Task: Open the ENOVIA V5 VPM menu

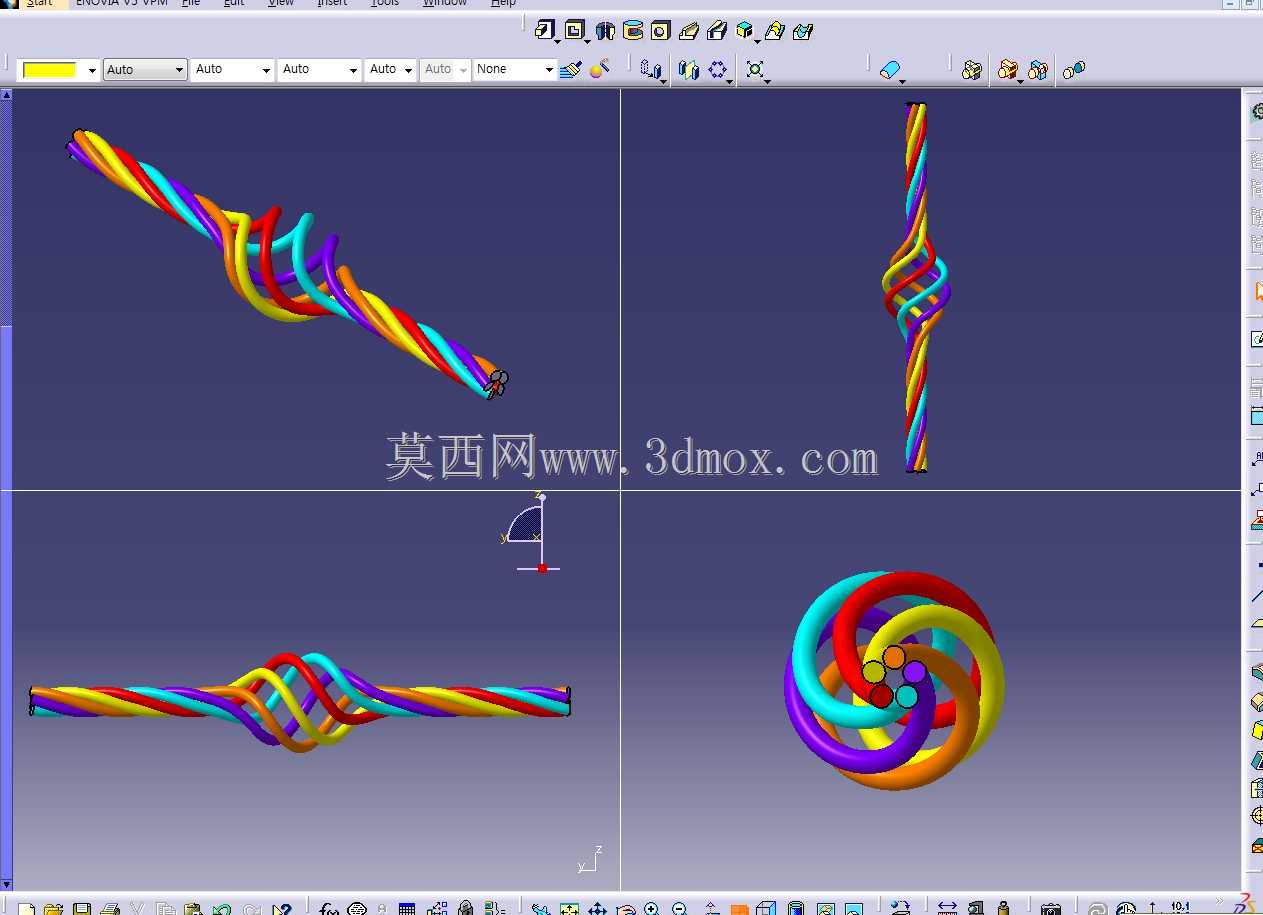Action: coord(122,3)
